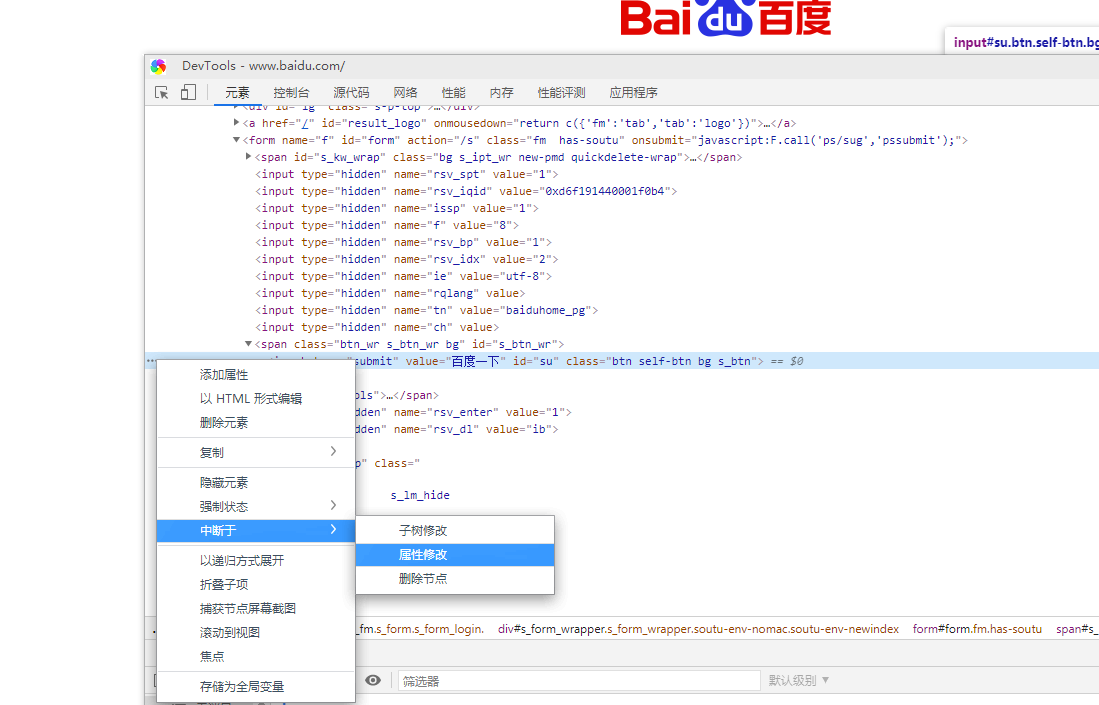1099x705 pixels.
Task: Select the hidden input rsv_idx line
Action: [407, 259]
